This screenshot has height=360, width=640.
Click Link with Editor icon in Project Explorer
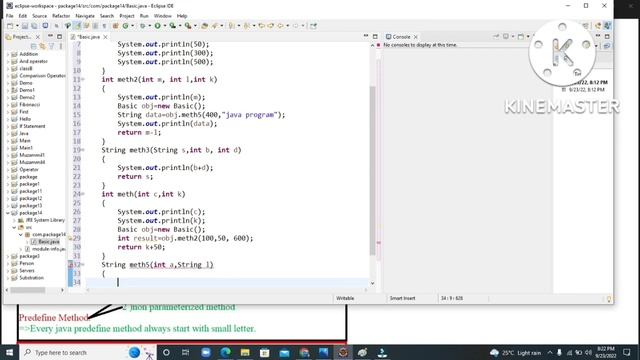42,46
